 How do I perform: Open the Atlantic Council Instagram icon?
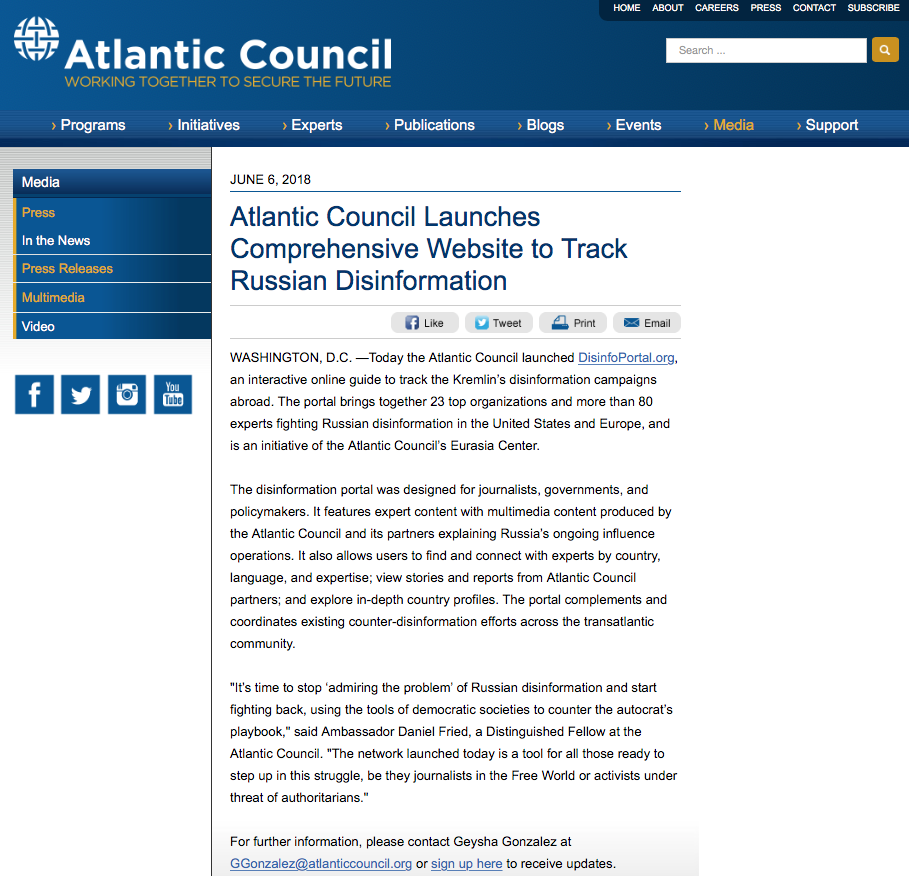(127, 394)
